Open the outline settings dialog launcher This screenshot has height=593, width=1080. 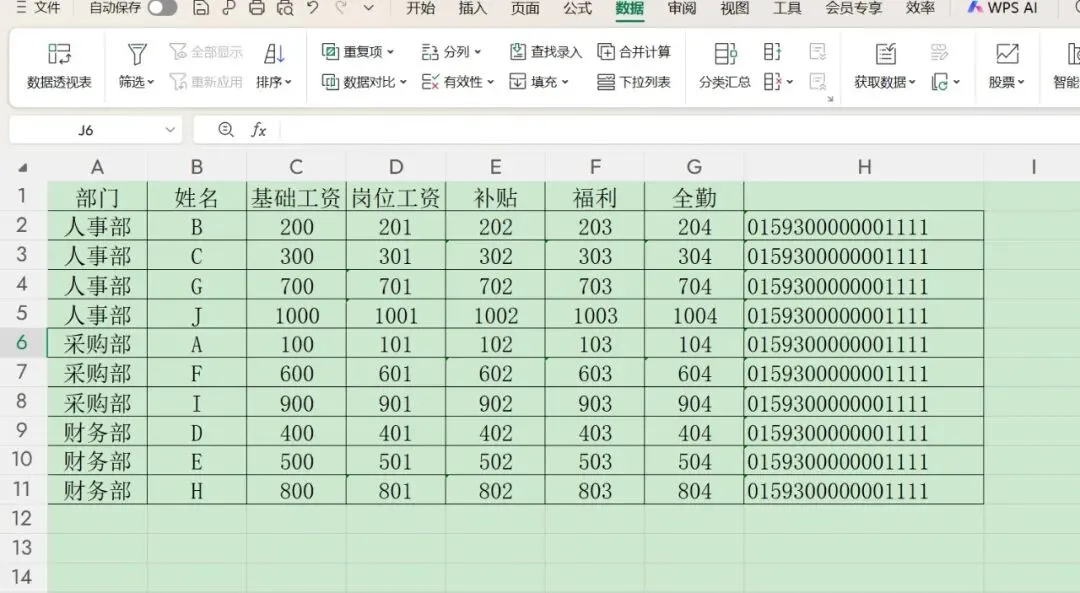click(x=830, y=99)
